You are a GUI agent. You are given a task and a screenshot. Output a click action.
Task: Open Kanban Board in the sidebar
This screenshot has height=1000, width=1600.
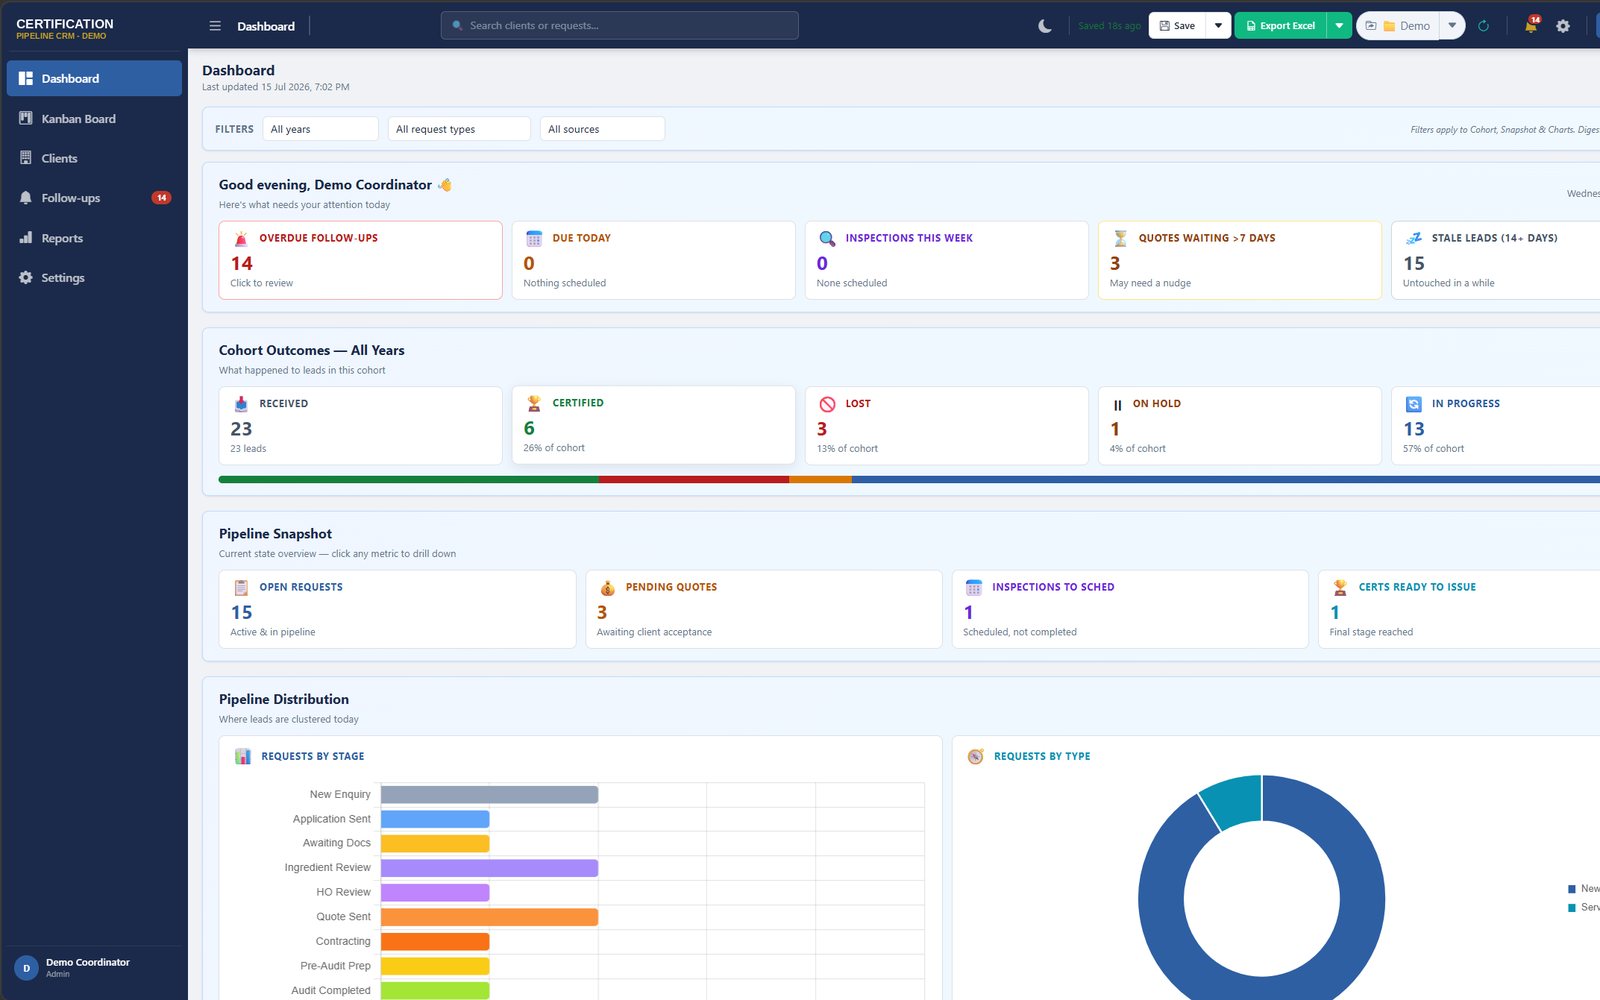tap(94, 118)
